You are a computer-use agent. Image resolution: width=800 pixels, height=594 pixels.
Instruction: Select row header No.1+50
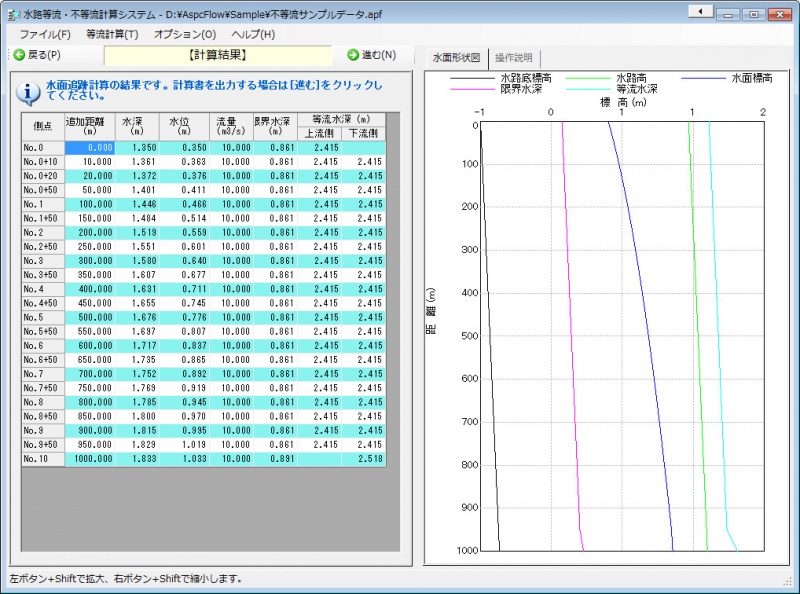pos(43,218)
